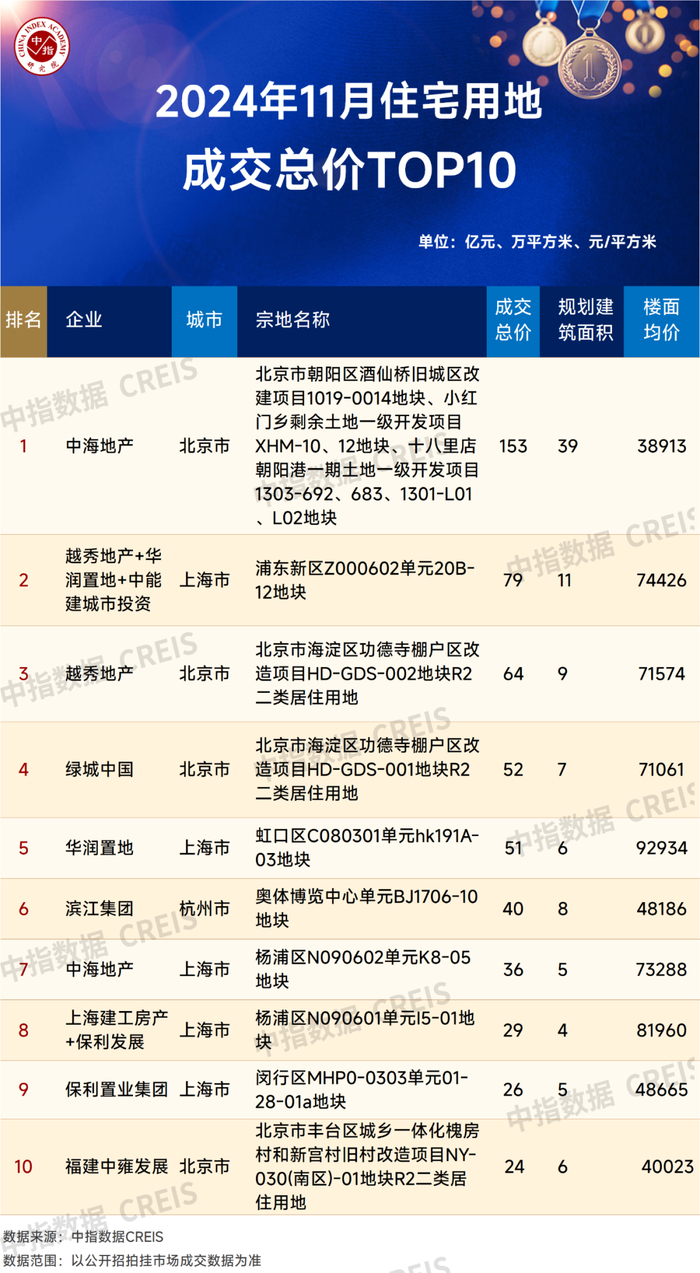
Task: Click total price value '51'
Action: click(513, 848)
